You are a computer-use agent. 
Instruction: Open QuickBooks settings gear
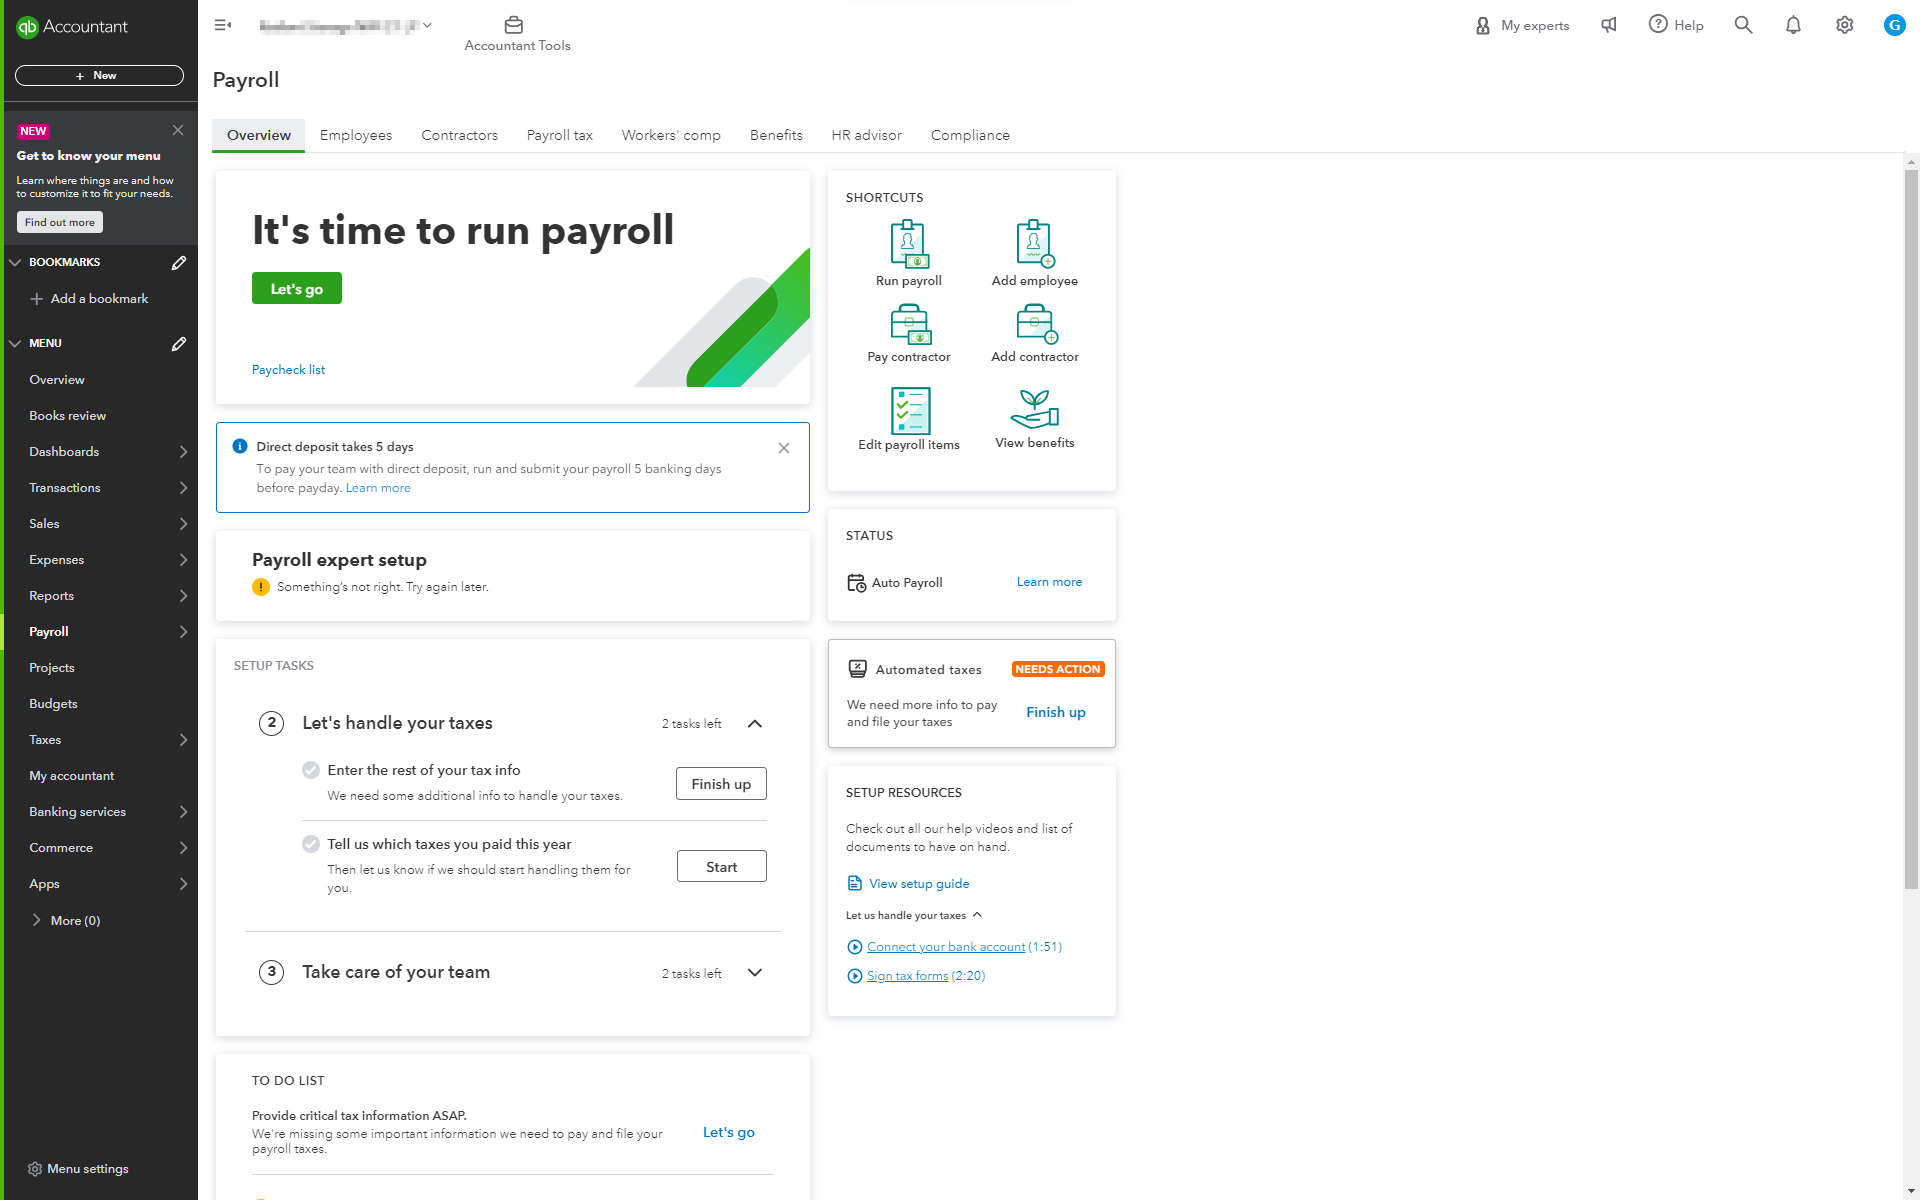[x=1844, y=25]
